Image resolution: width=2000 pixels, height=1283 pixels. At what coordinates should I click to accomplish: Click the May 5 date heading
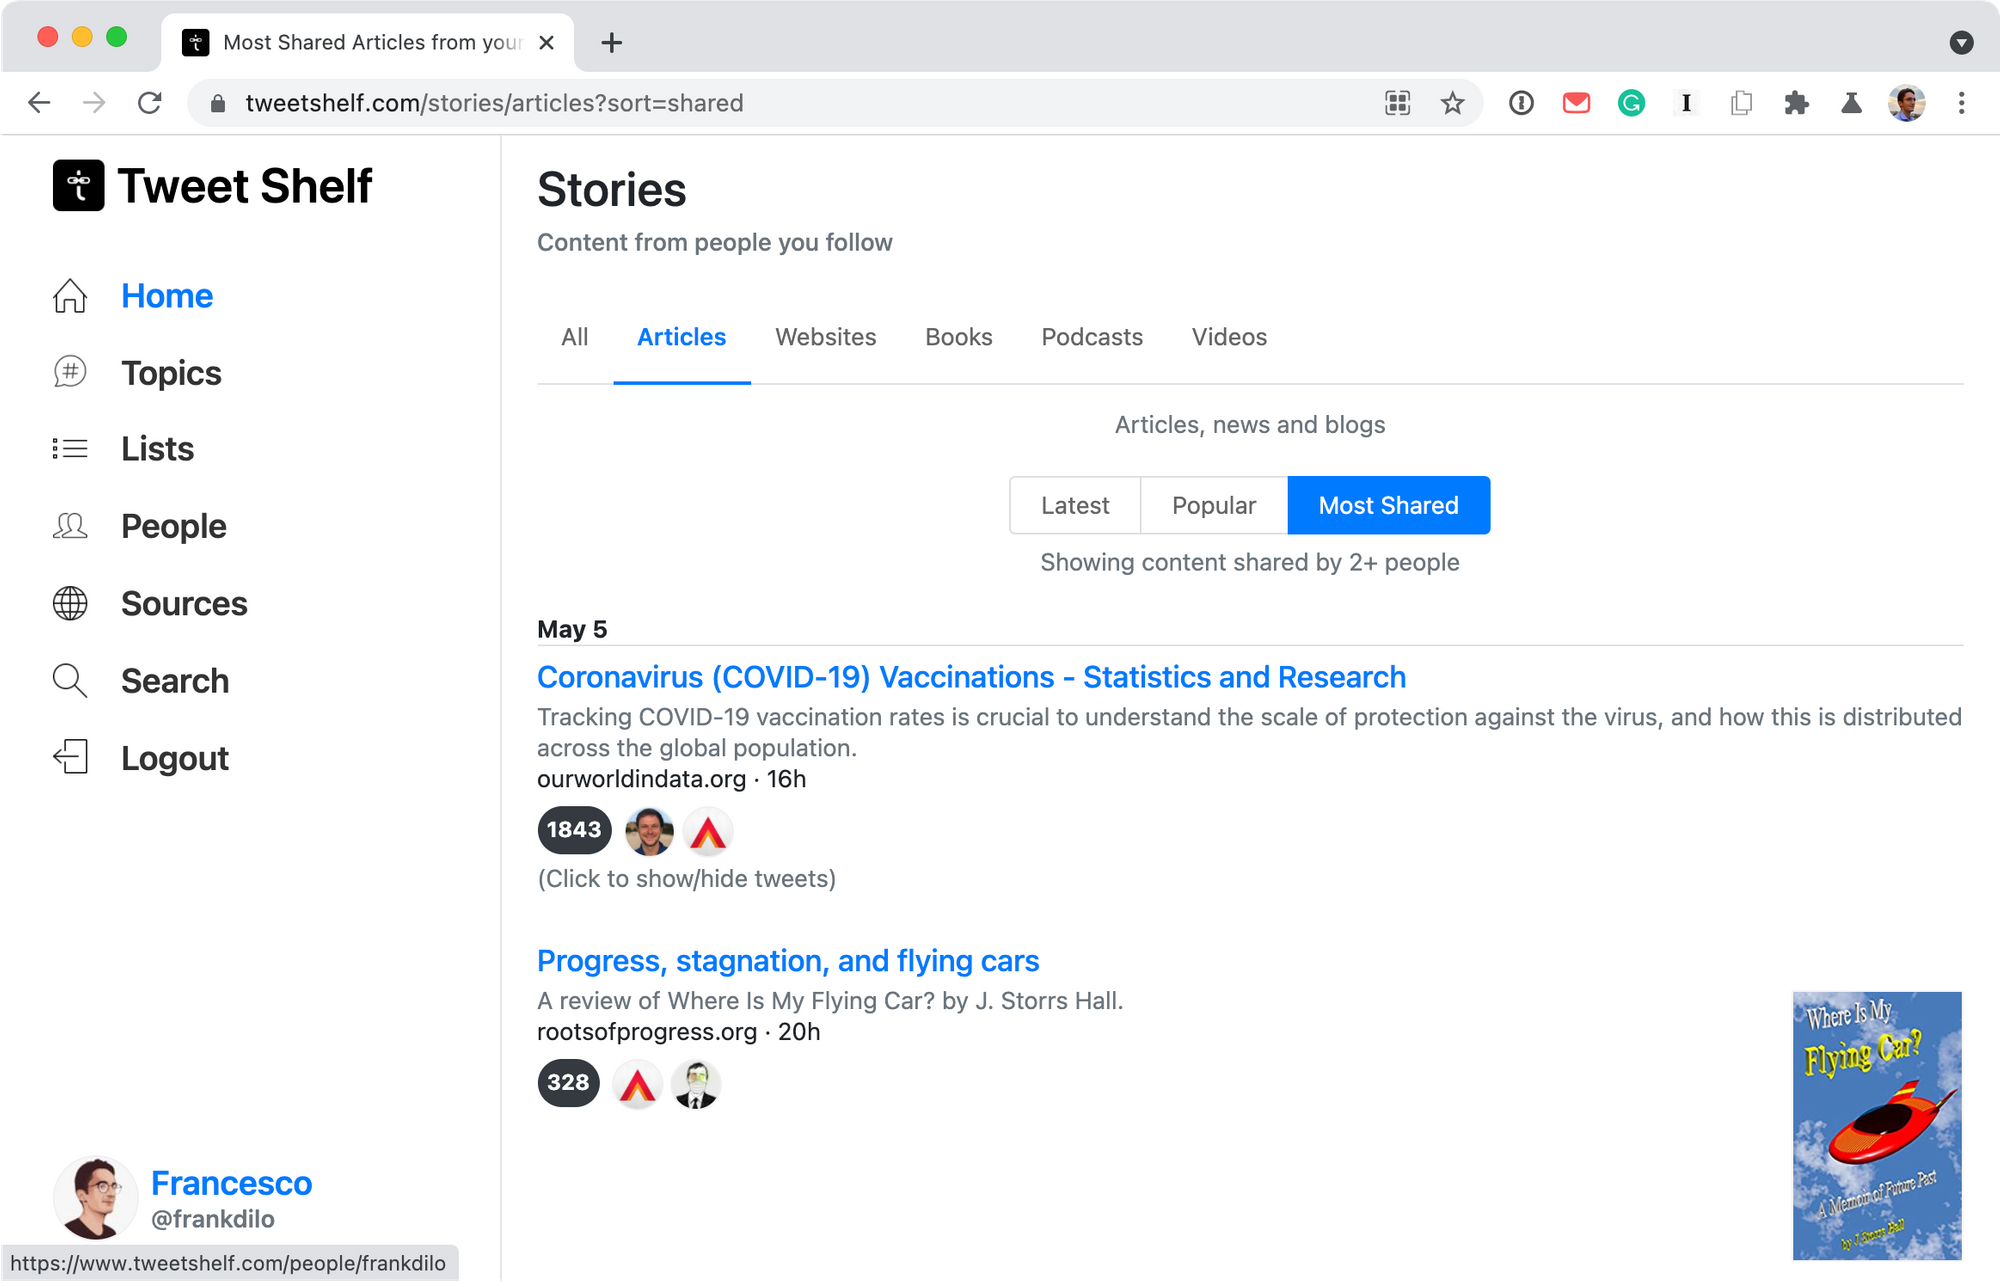click(572, 629)
